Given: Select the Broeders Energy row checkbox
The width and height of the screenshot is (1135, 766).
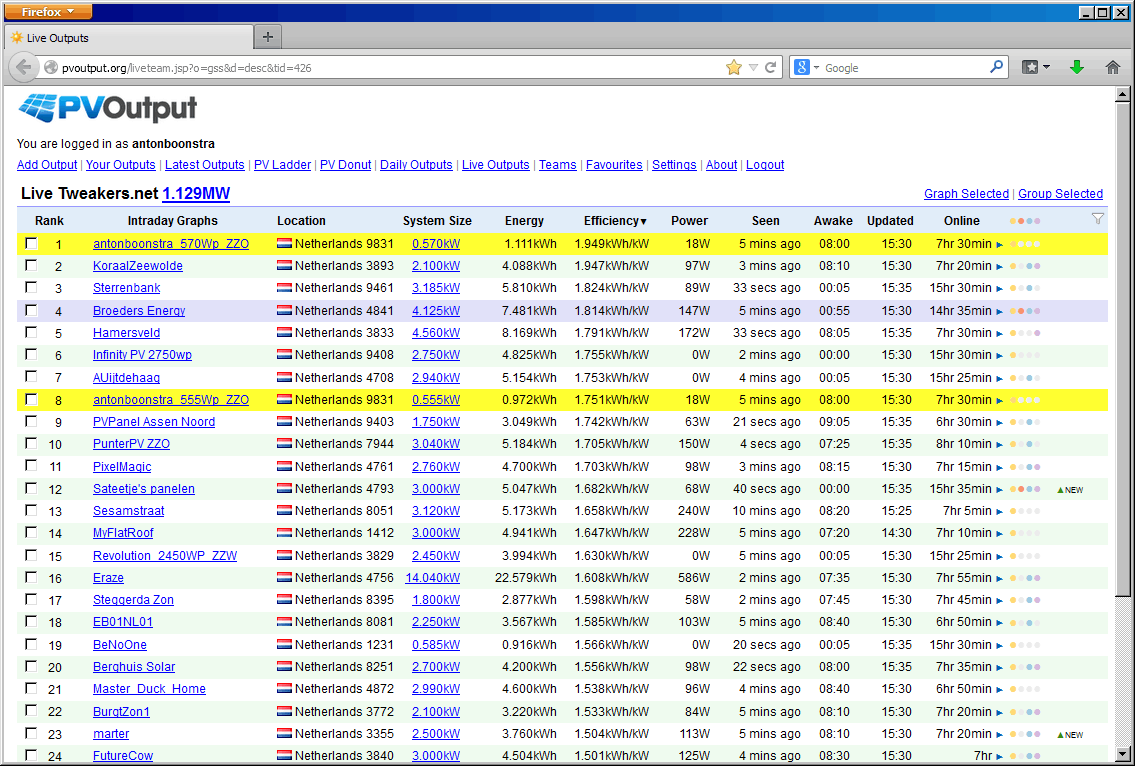Looking at the screenshot, I should (x=31, y=310).
